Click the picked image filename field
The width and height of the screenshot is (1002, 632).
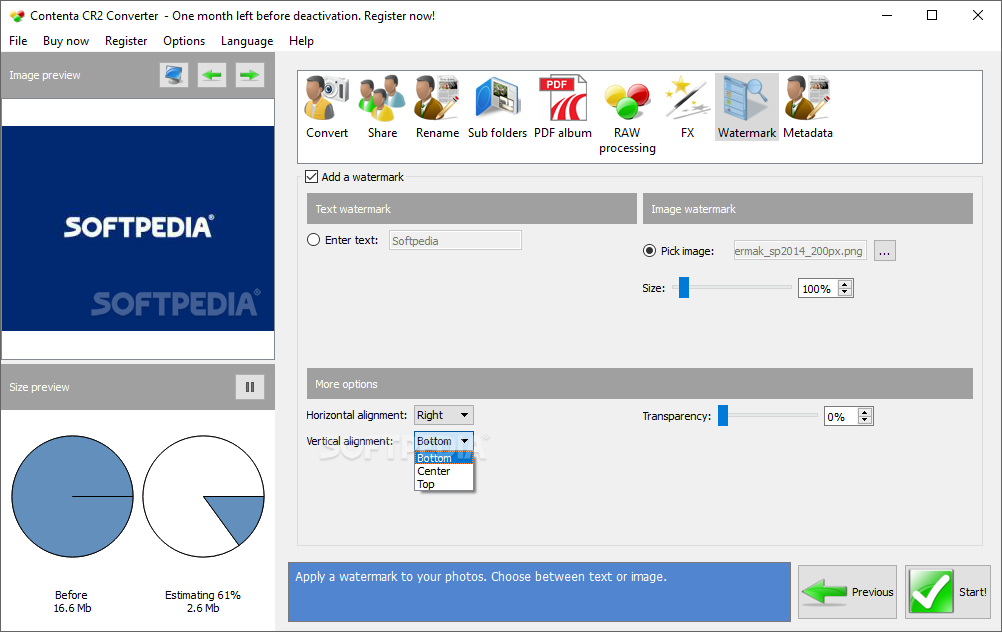point(800,251)
